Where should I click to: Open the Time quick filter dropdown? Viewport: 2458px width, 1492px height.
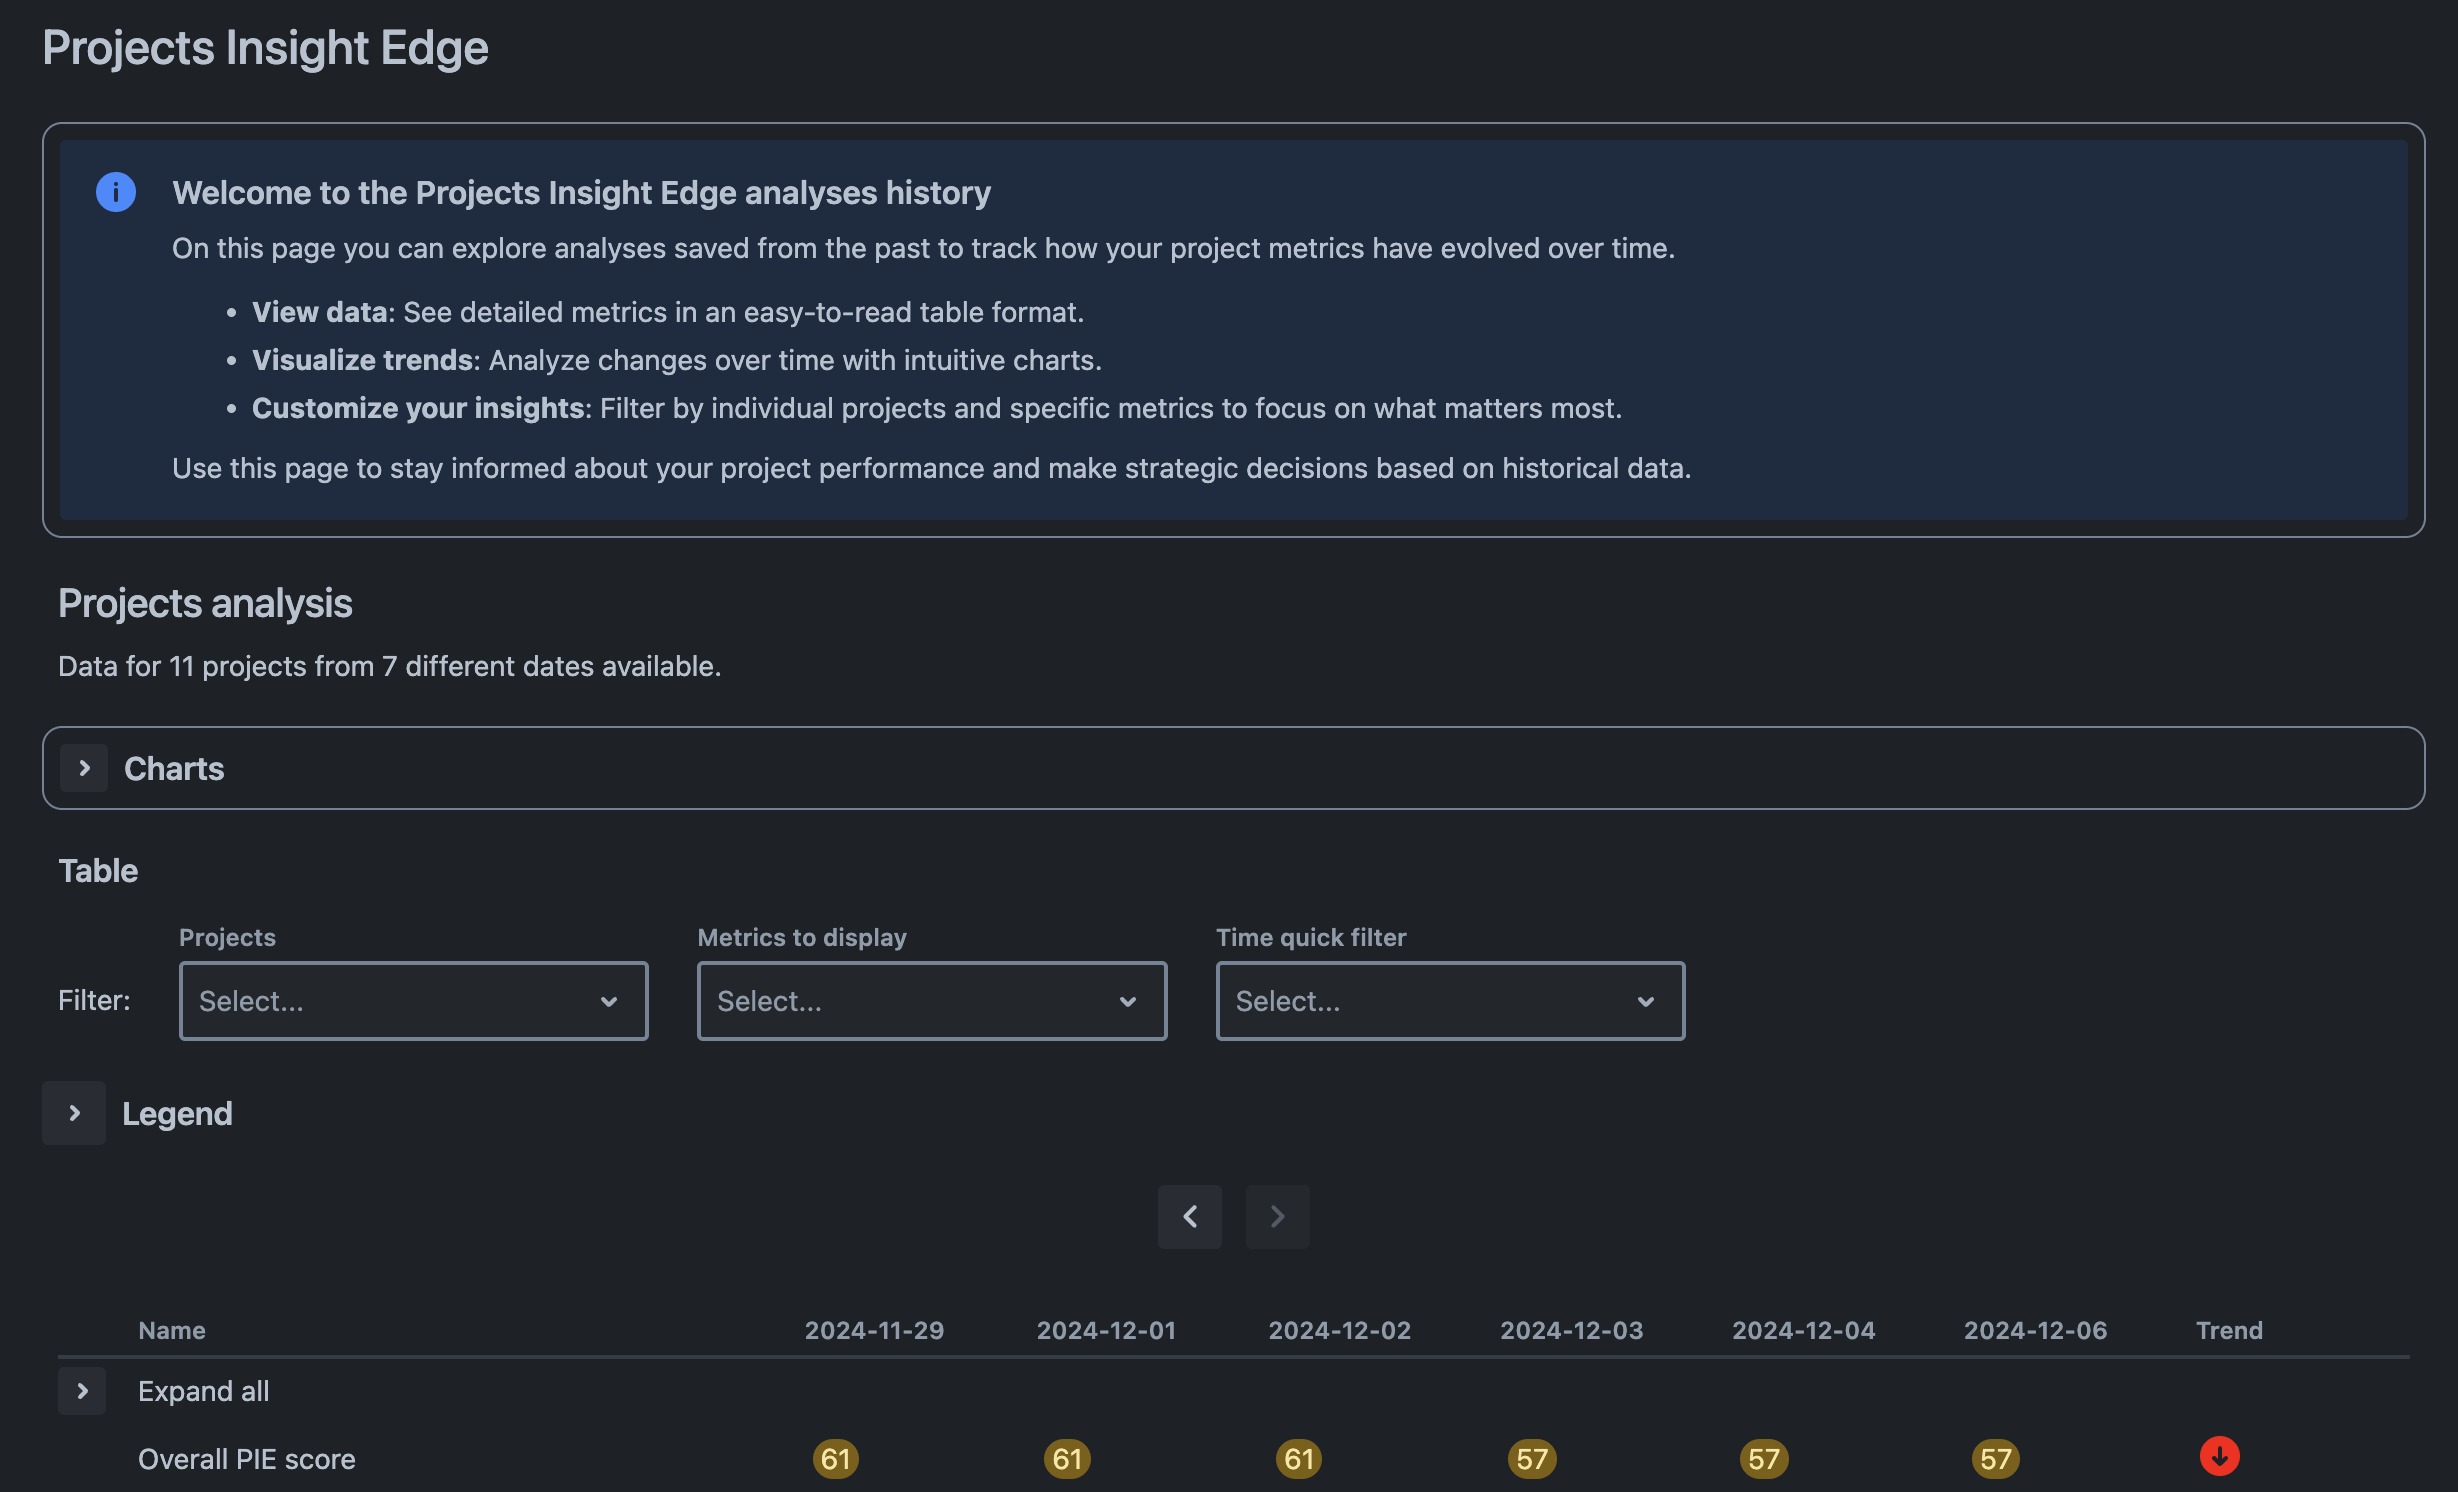[x=1449, y=1001]
